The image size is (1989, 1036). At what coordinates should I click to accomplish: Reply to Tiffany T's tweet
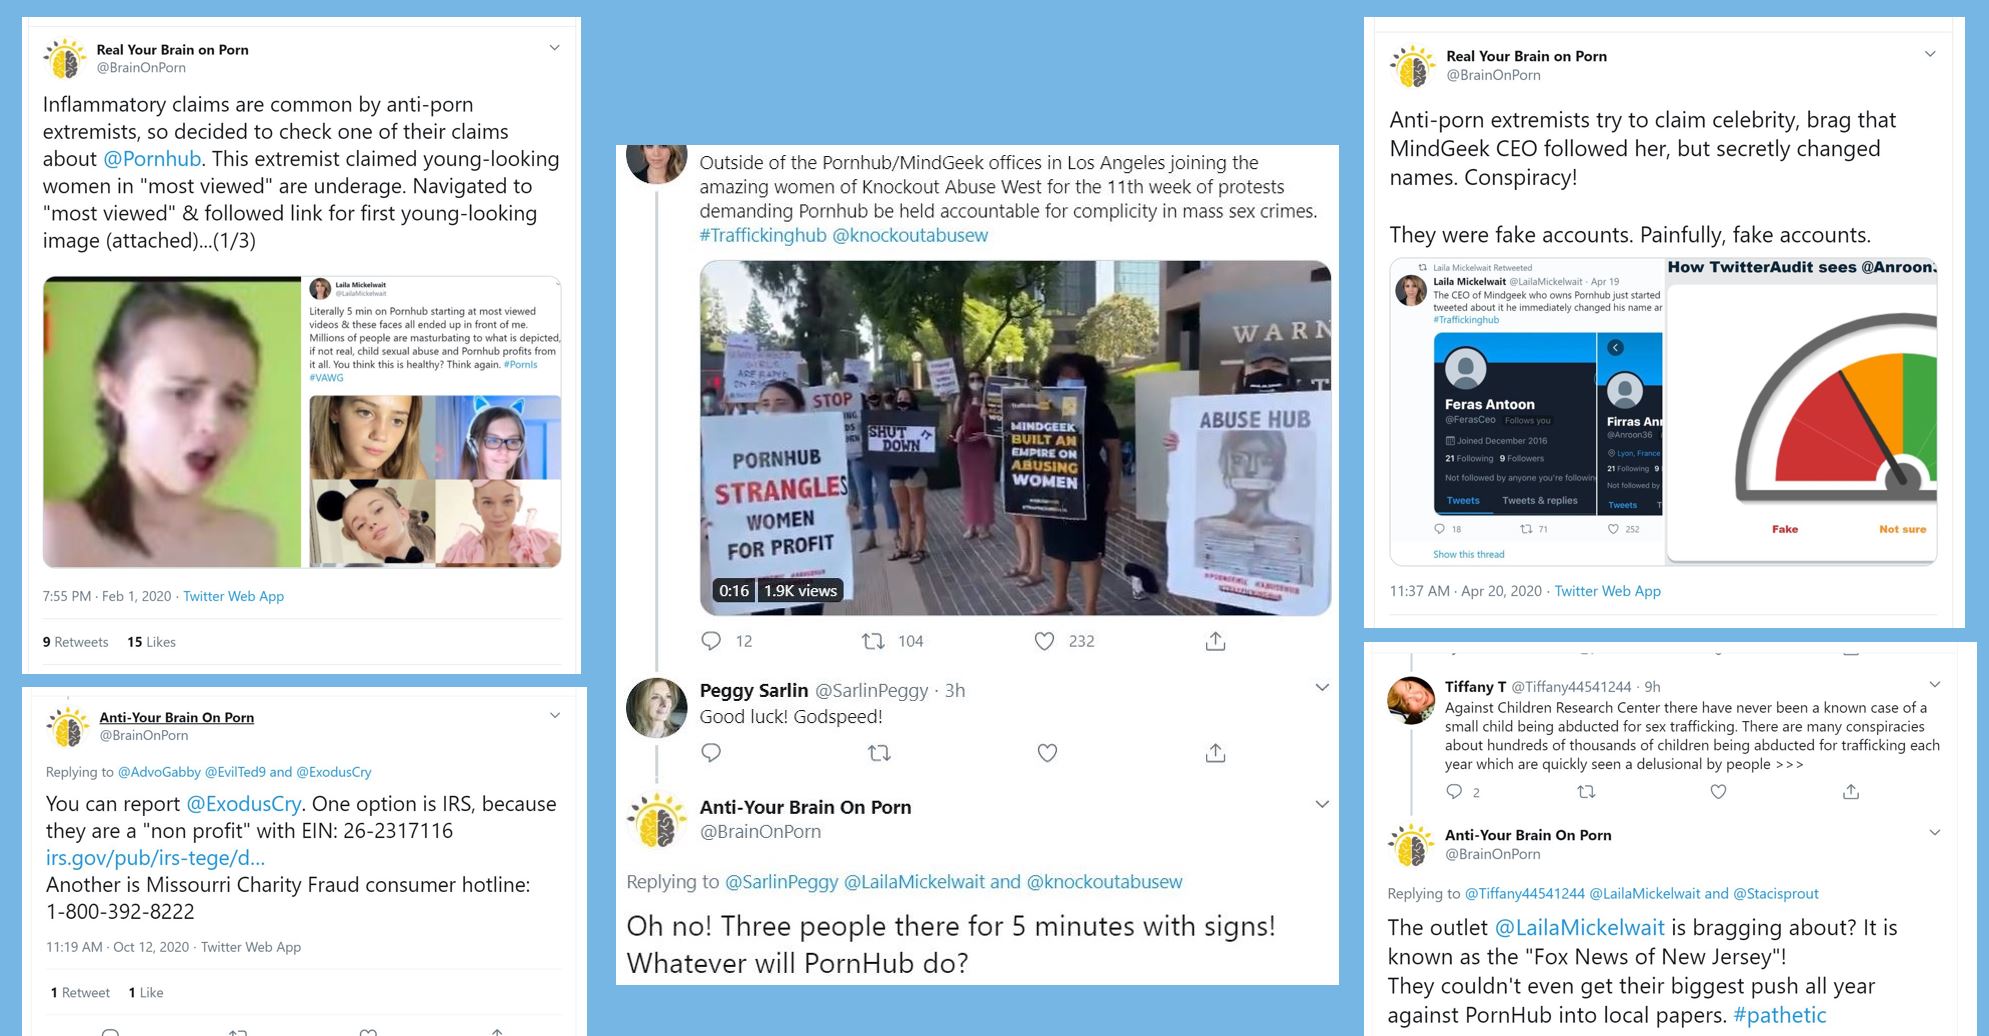1454,792
